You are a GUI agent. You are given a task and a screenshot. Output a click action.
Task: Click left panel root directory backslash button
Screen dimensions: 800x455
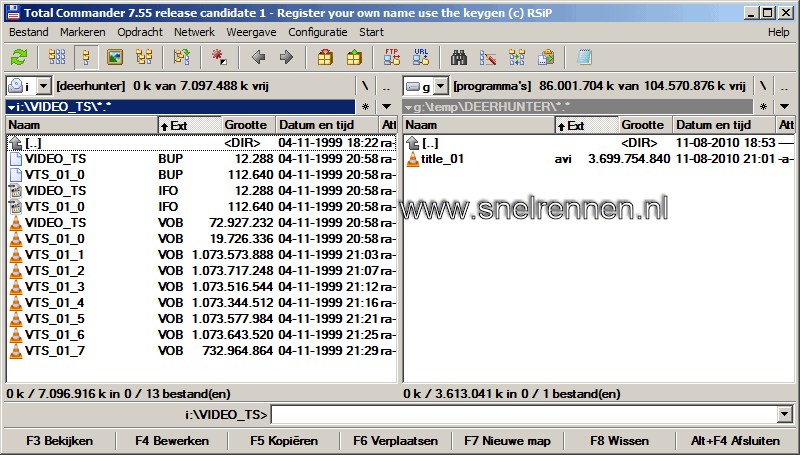[365, 86]
